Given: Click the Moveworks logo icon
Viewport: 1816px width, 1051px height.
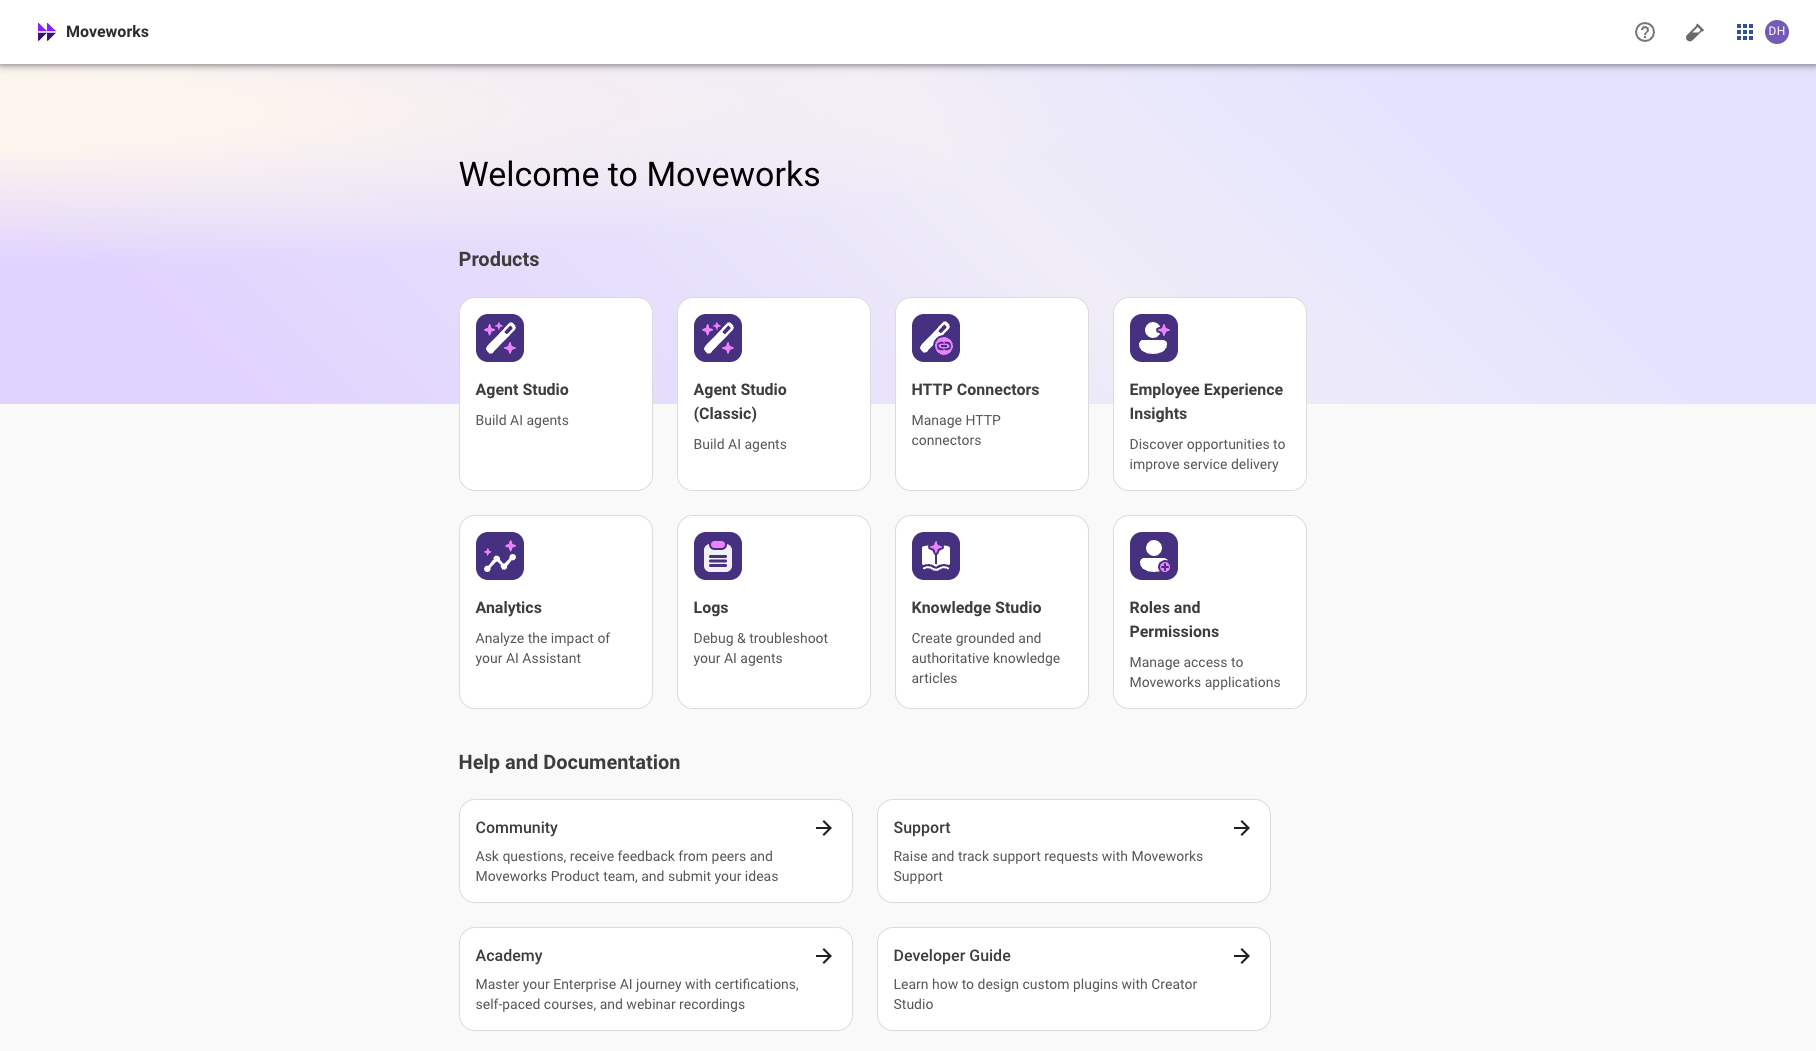Looking at the screenshot, I should point(46,32).
